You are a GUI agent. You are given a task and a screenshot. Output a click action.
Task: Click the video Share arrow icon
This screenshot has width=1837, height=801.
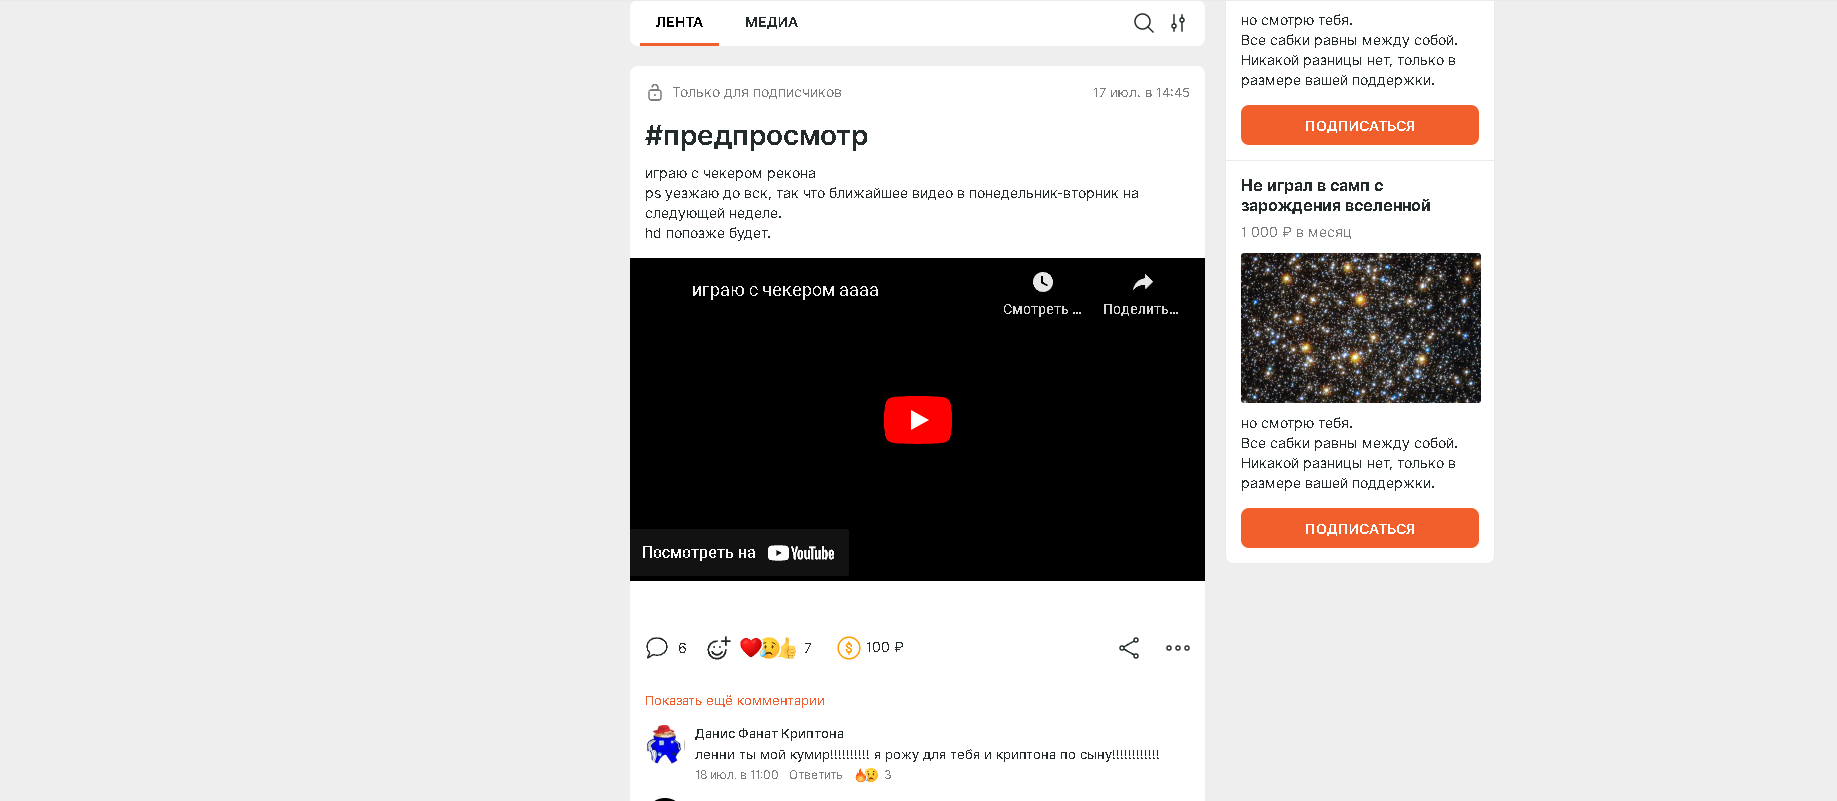(1142, 282)
